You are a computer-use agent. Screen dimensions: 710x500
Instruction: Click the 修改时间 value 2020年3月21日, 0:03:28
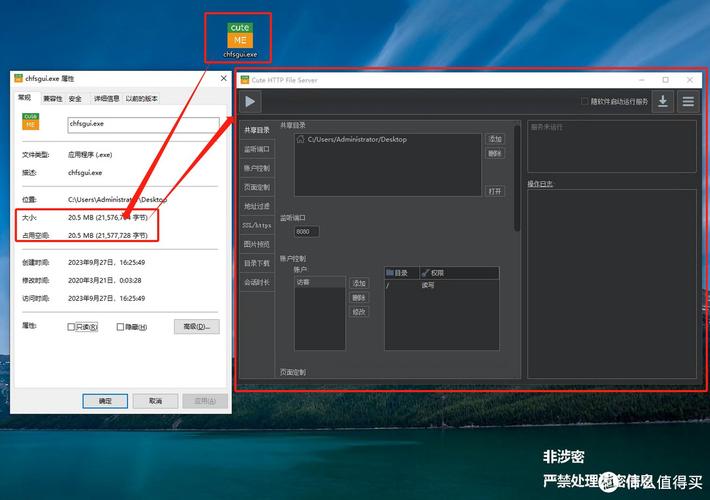tap(105, 281)
